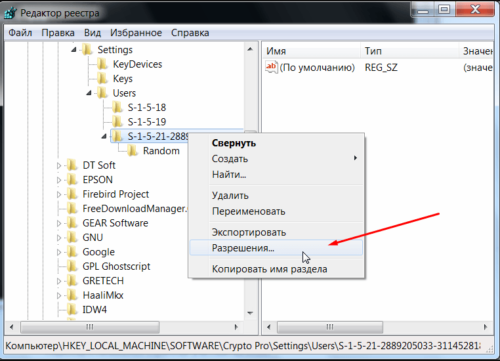The width and height of the screenshot is (500, 361).
Task: Click the IDW4 folder icon
Action: [x=72, y=310]
